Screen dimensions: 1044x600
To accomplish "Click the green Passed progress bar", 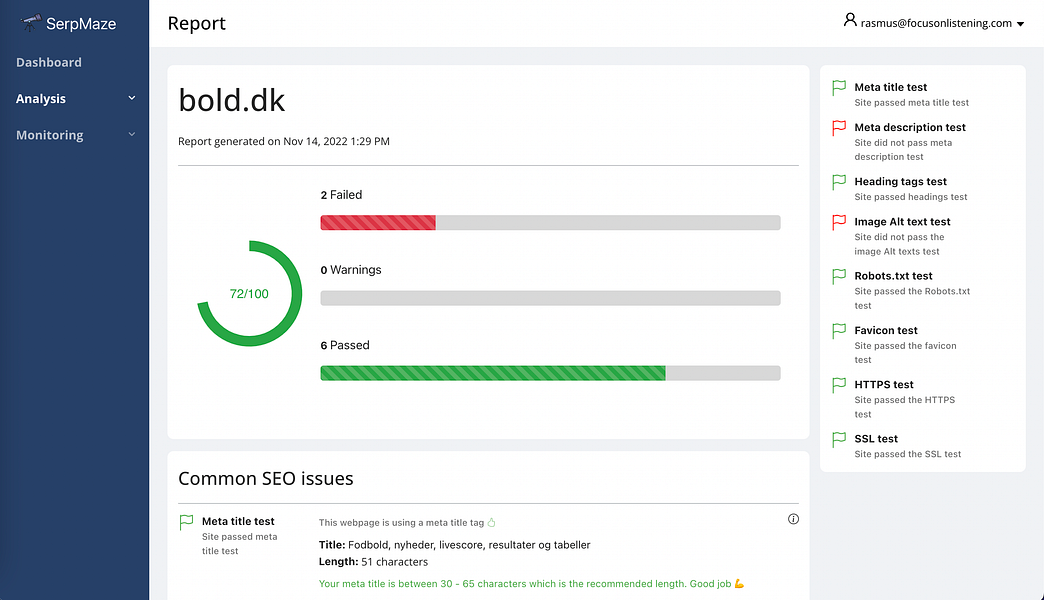I will coord(492,373).
